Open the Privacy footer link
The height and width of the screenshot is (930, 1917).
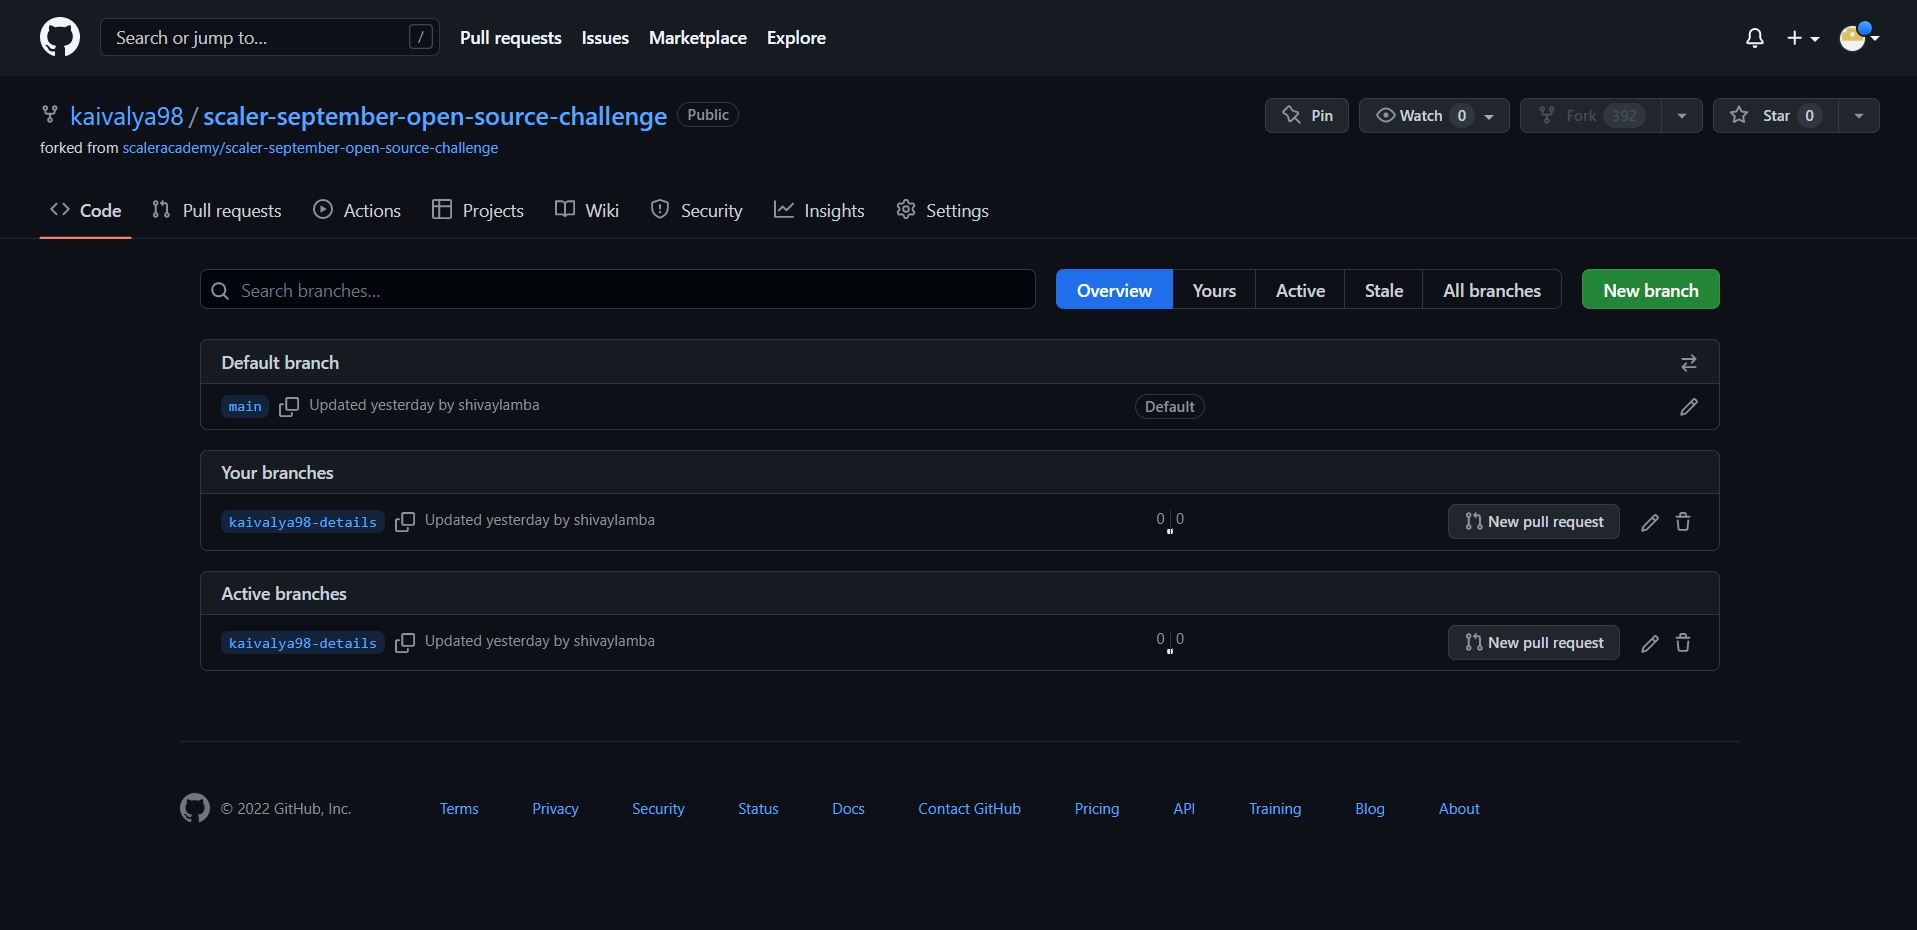click(x=555, y=809)
